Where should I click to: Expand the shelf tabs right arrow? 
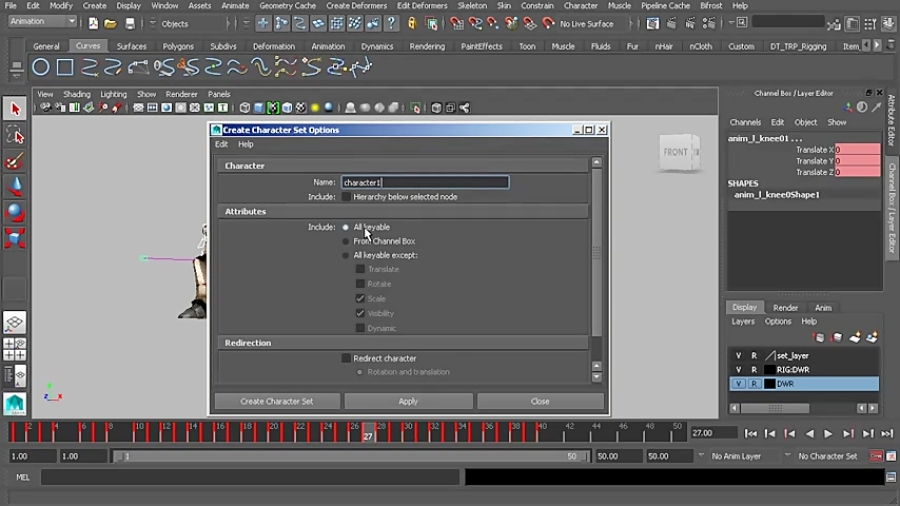877,45
